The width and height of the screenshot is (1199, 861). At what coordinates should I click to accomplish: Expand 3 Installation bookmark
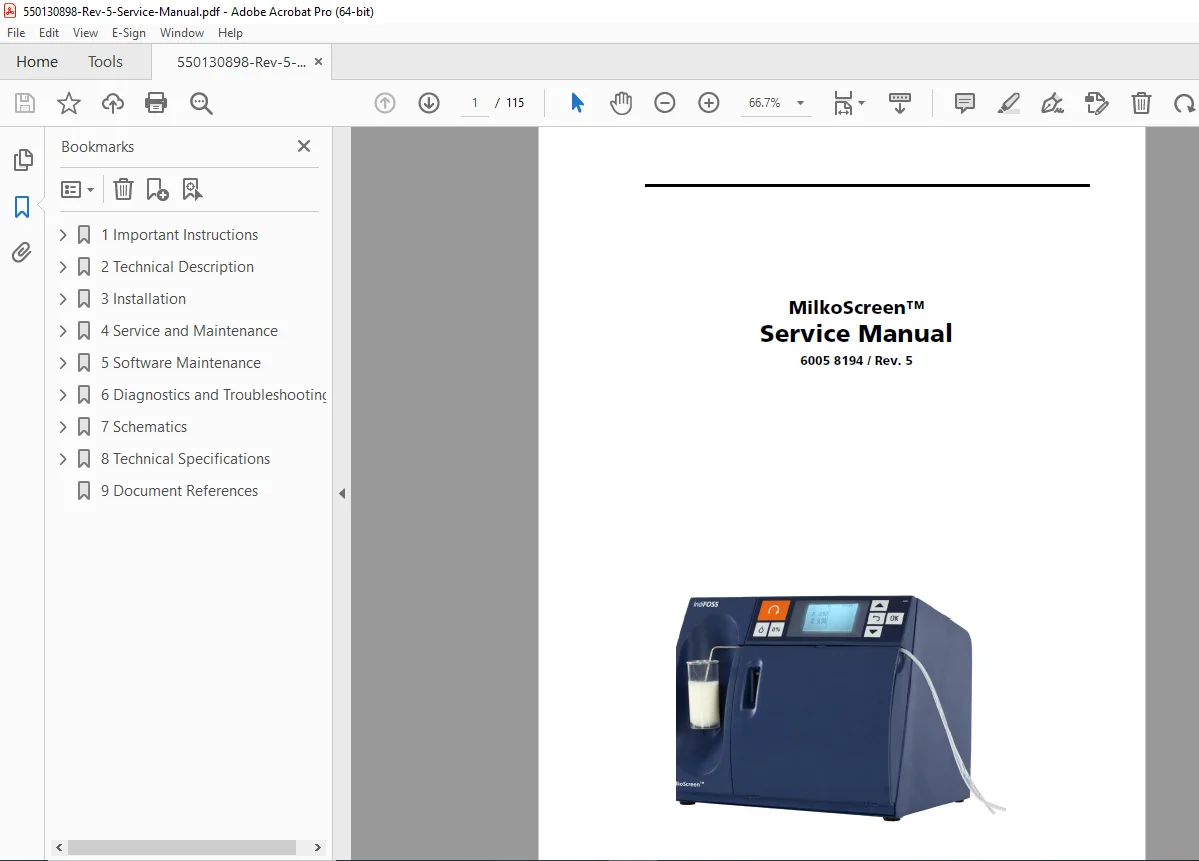point(63,299)
